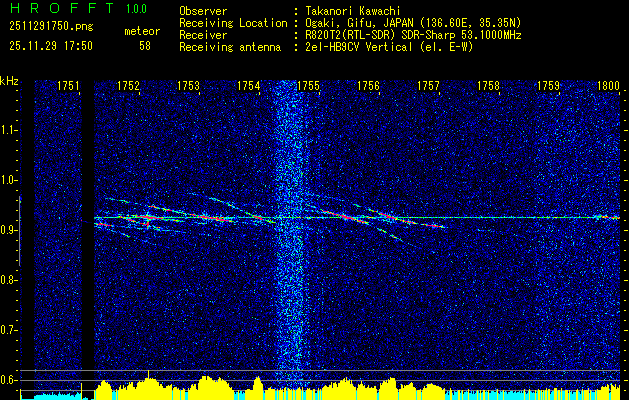
Task: Click the Receiver field label
Action: pyautogui.click(x=203, y=35)
